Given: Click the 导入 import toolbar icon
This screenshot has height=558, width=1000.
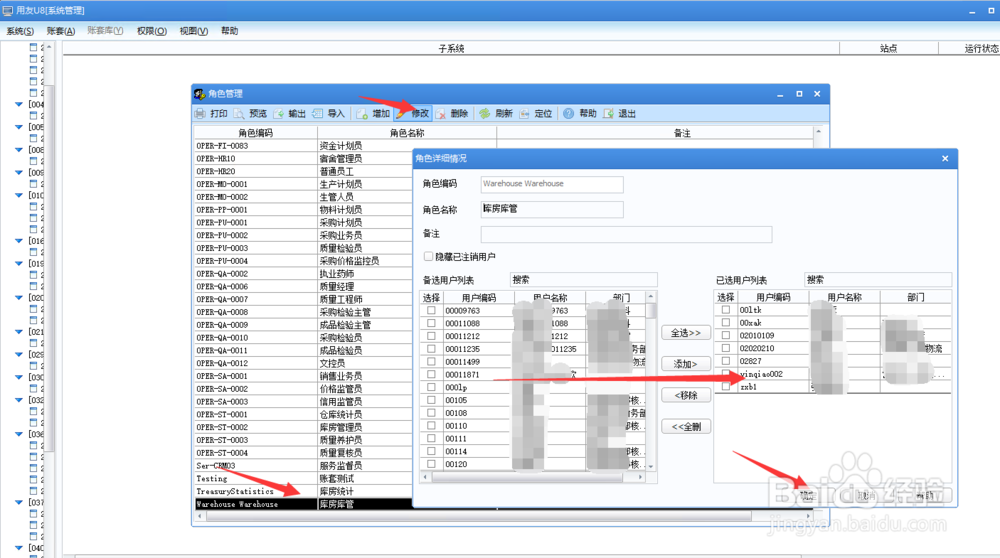Looking at the screenshot, I should coord(318,114).
